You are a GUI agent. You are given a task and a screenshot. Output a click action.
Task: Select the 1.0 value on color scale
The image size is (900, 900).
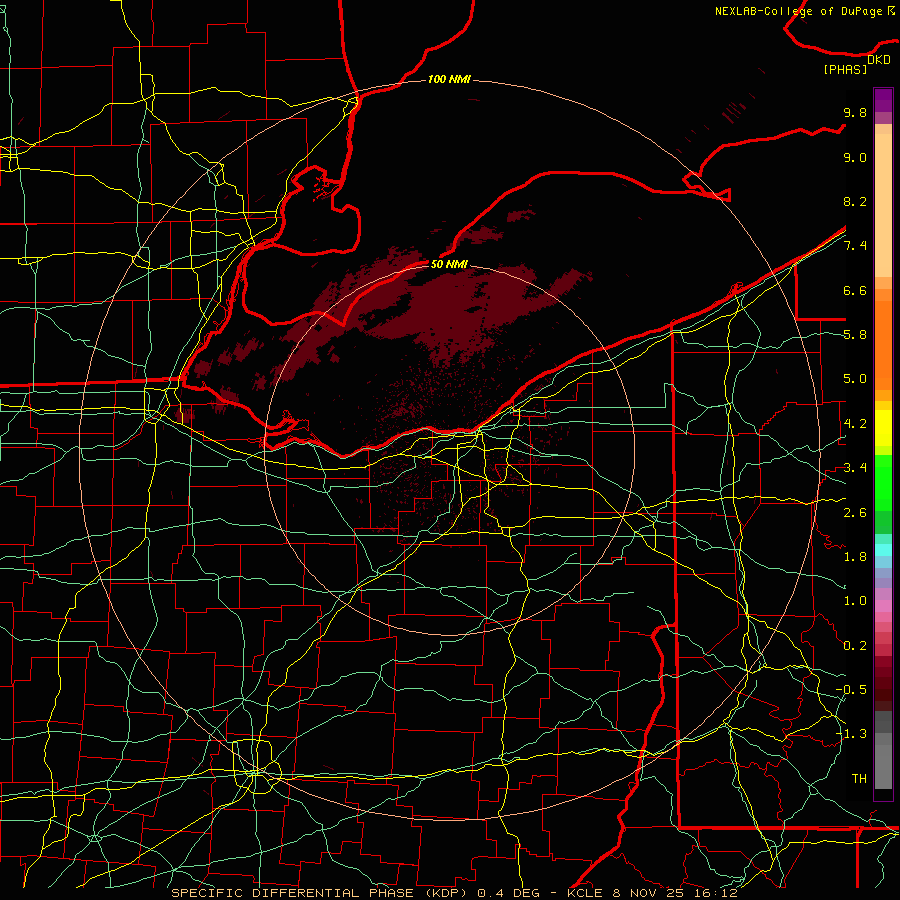pos(855,601)
